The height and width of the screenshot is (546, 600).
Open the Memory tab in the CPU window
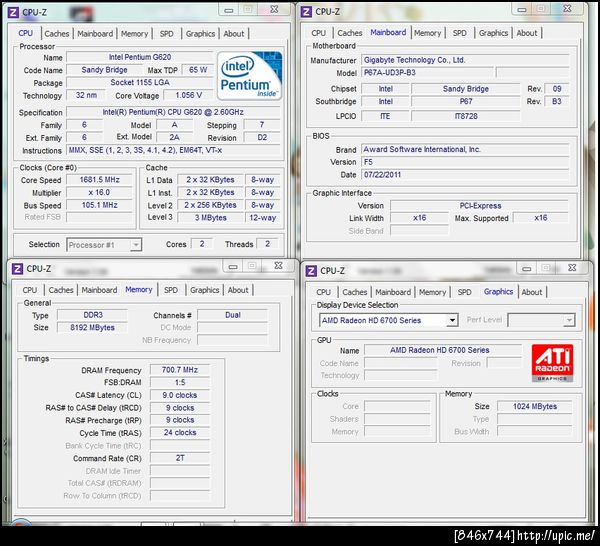pyautogui.click(x=134, y=34)
